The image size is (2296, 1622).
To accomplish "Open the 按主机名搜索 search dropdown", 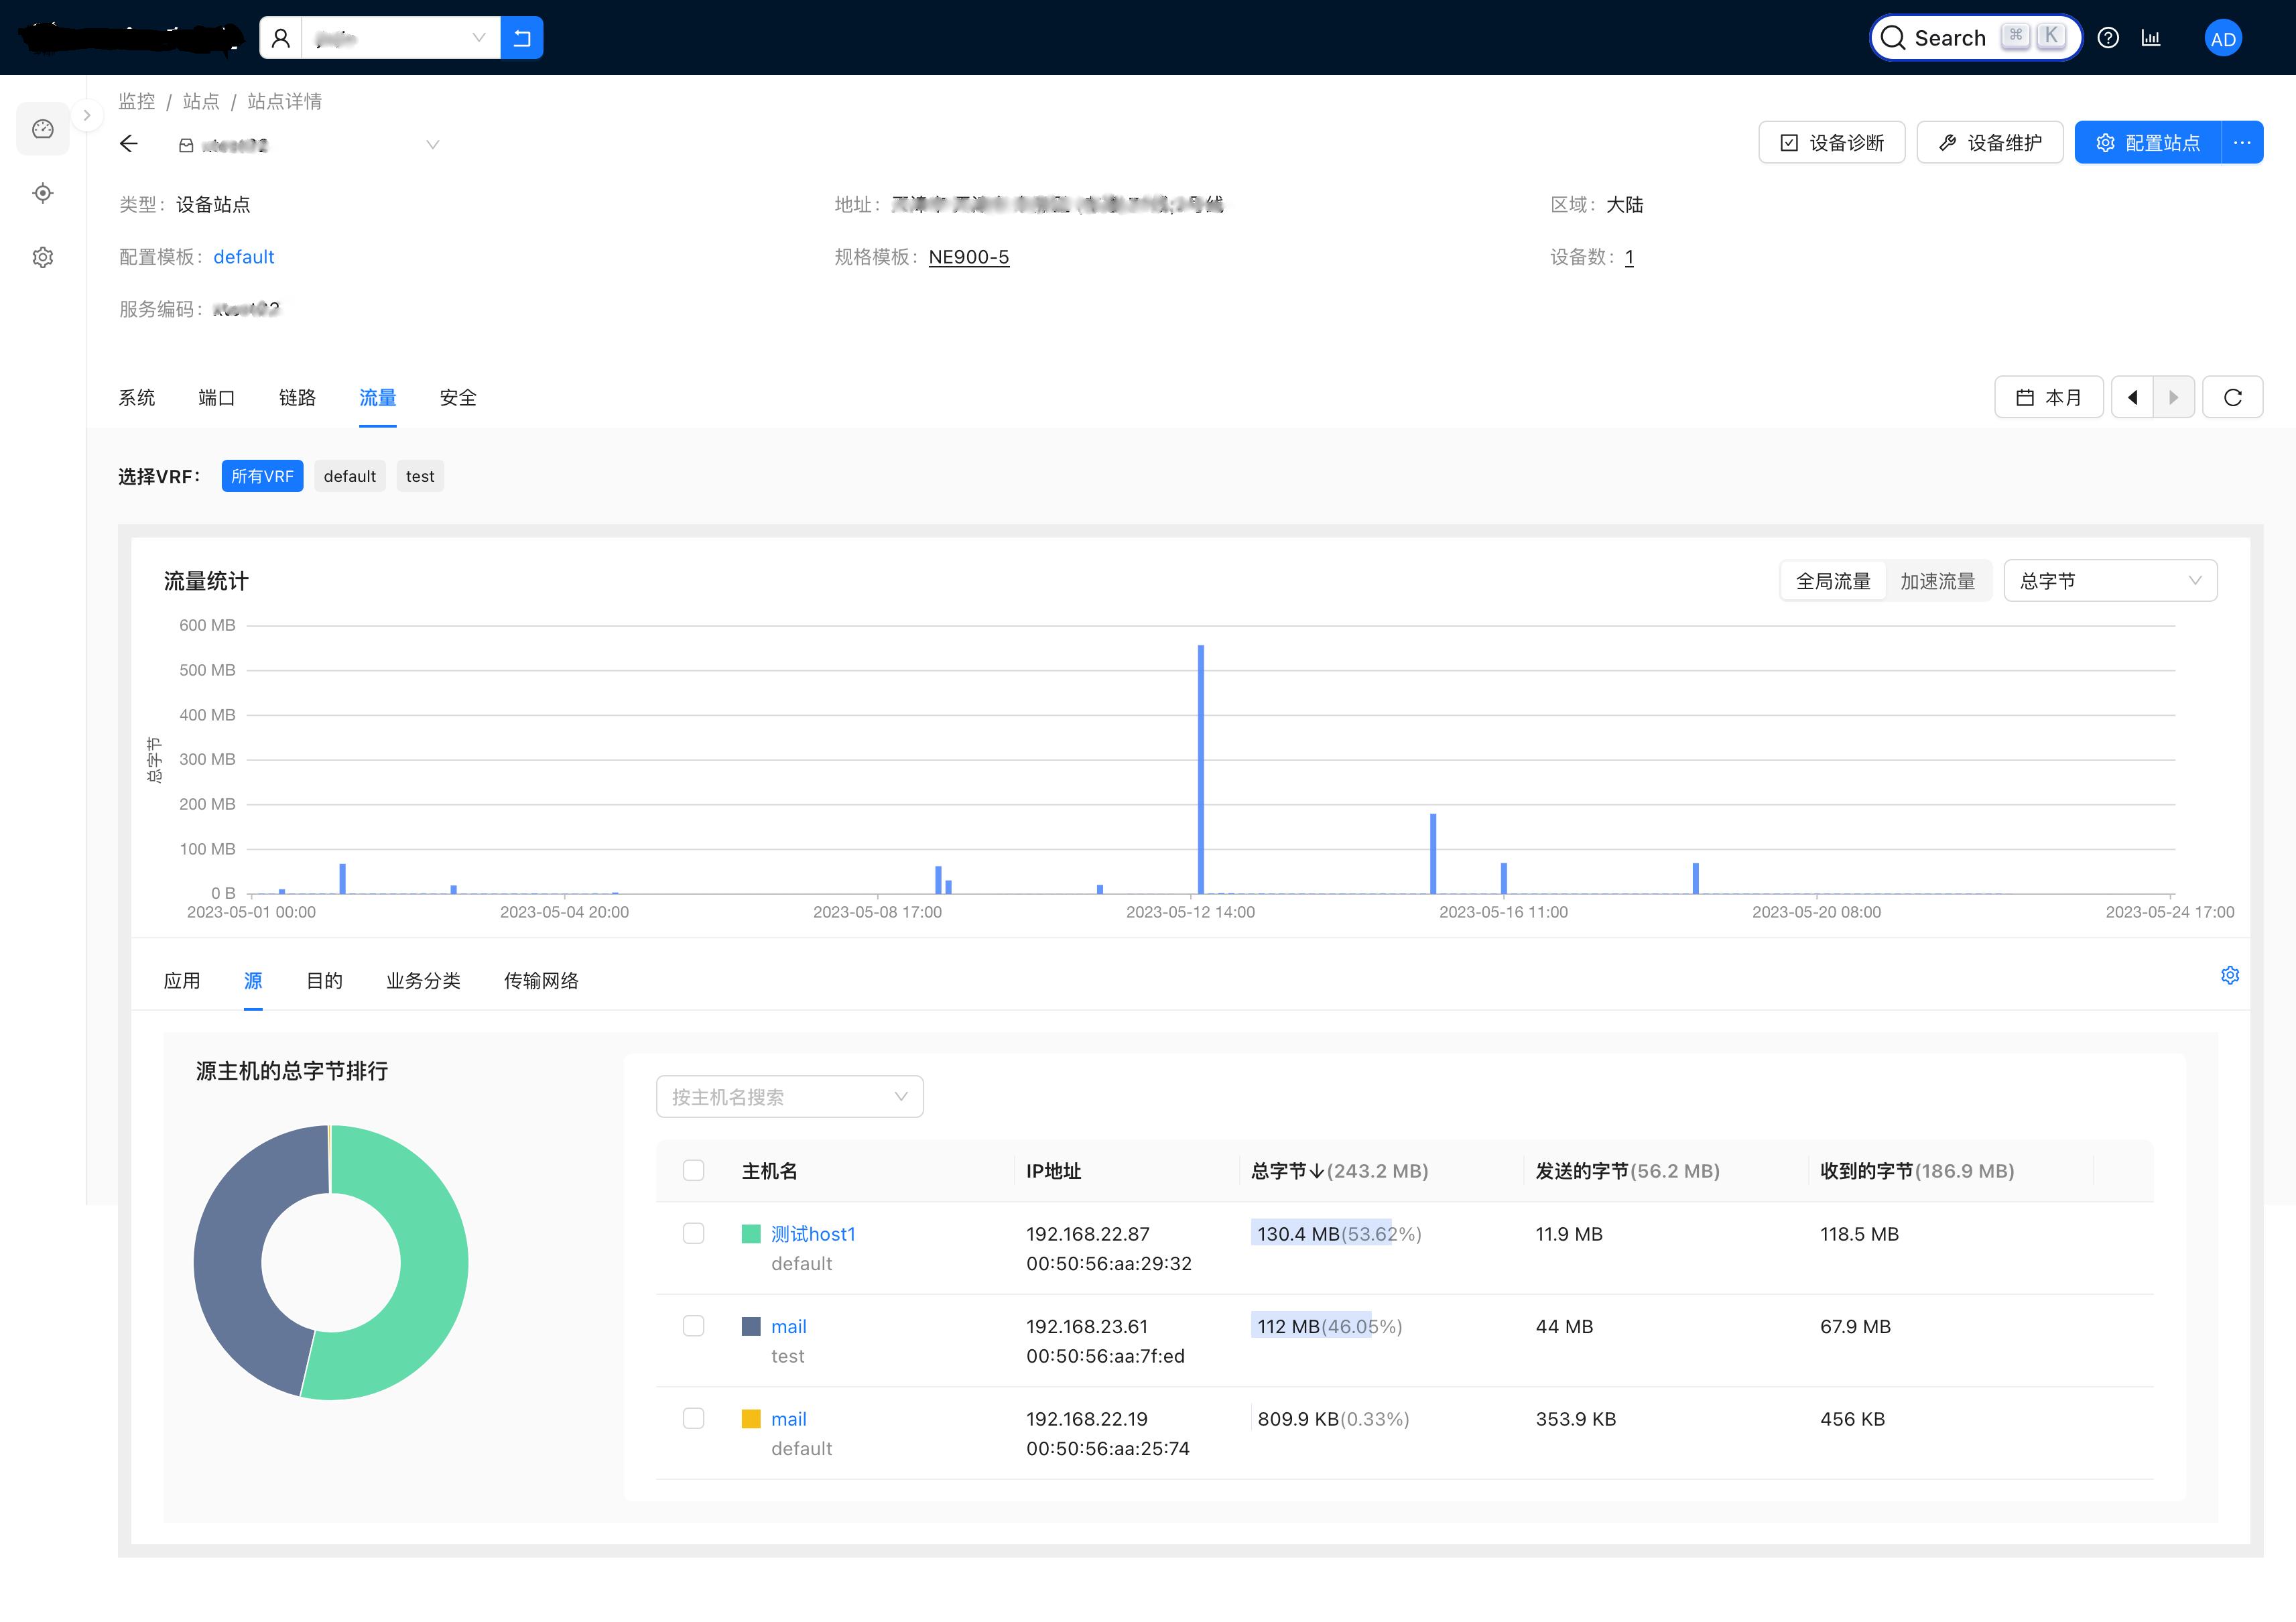I will click(x=789, y=1097).
